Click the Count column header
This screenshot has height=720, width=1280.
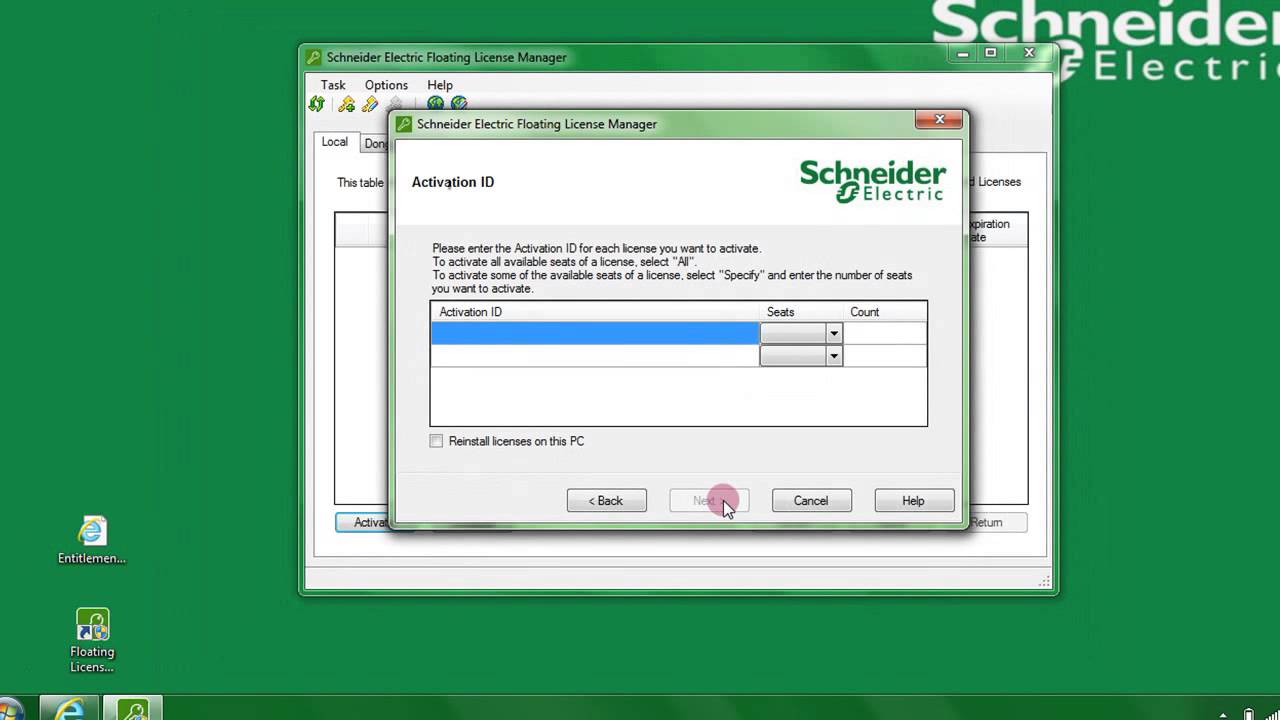pos(885,312)
